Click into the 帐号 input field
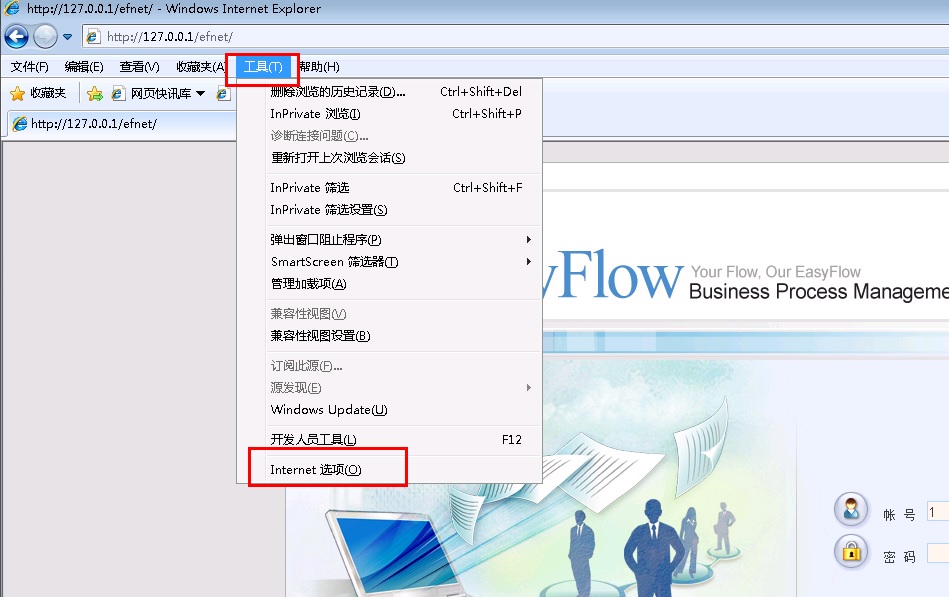 coord(937,511)
